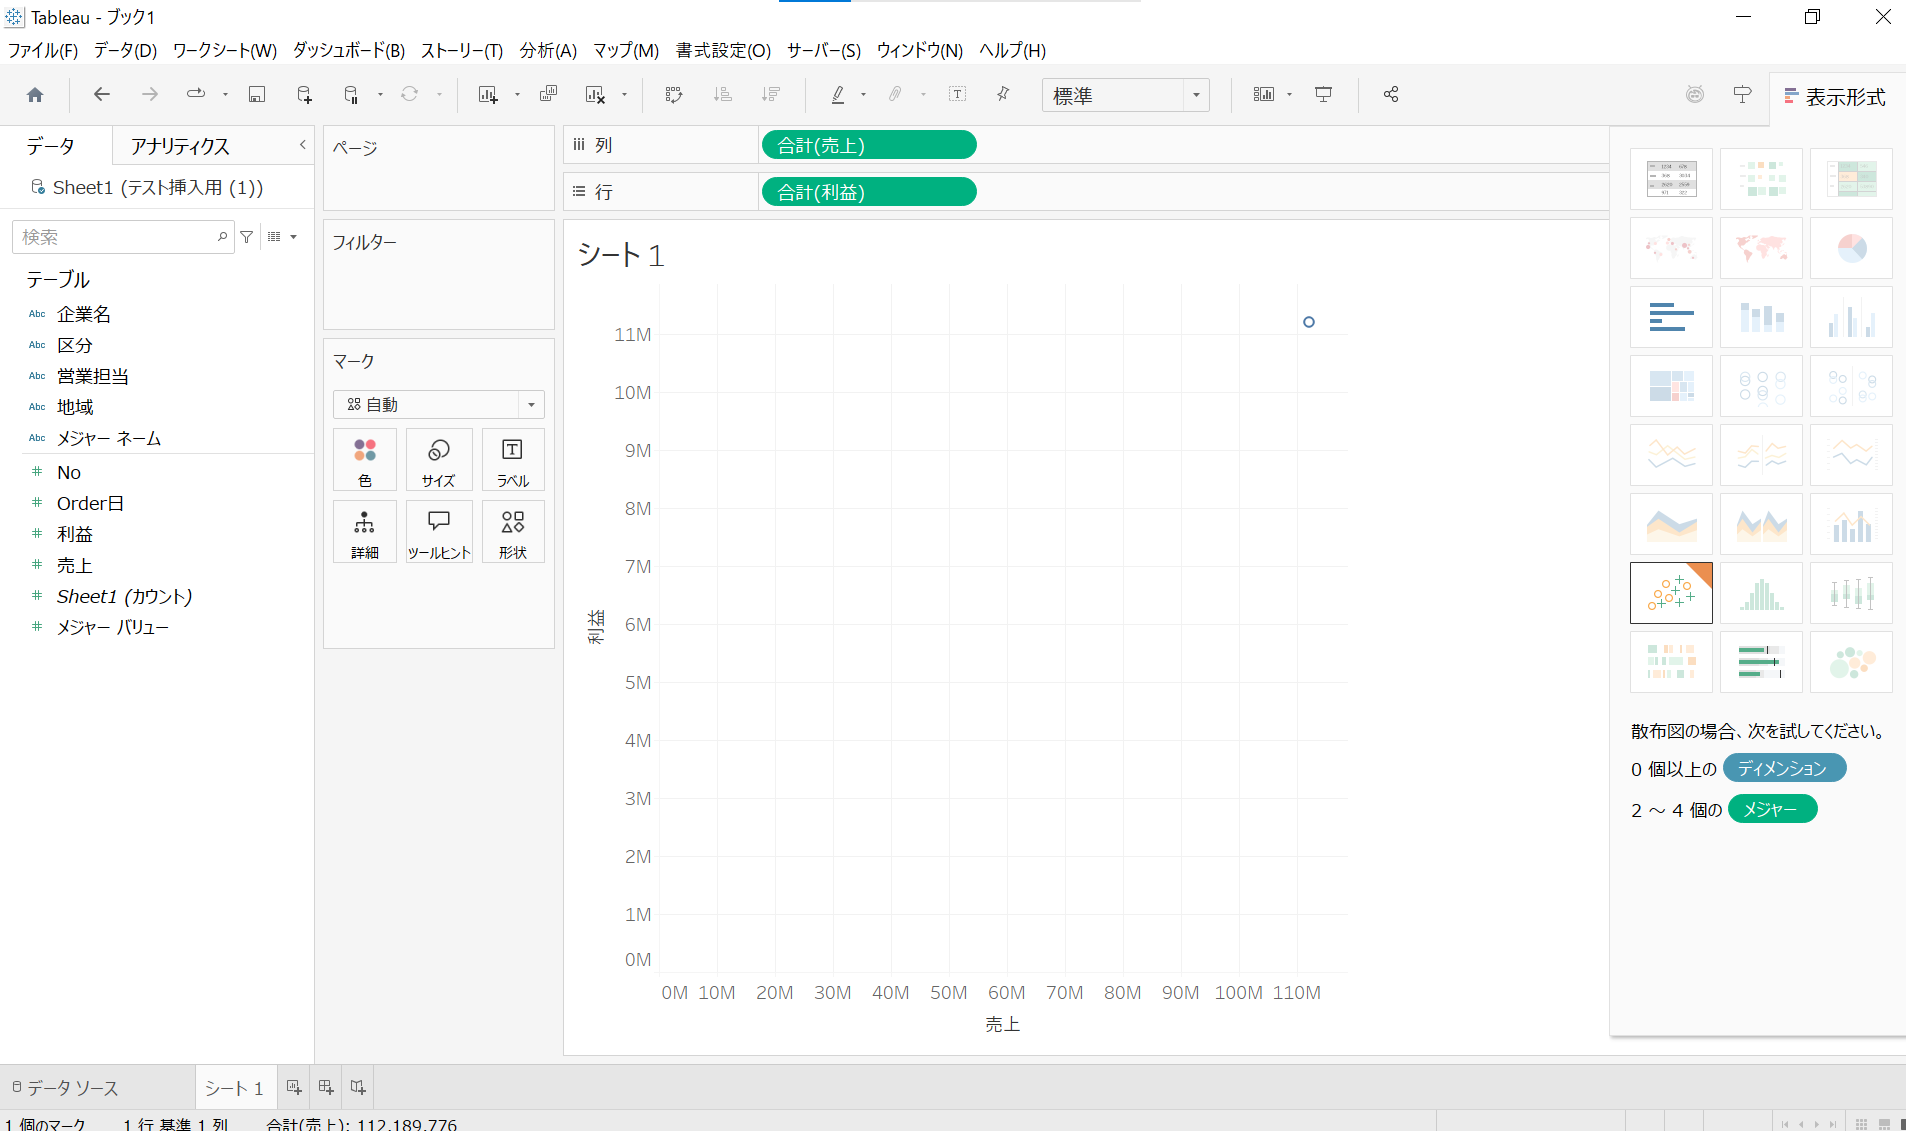This screenshot has height=1131, width=1906.
Task: Click the Home start page icon
Action: tap(35, 95)
